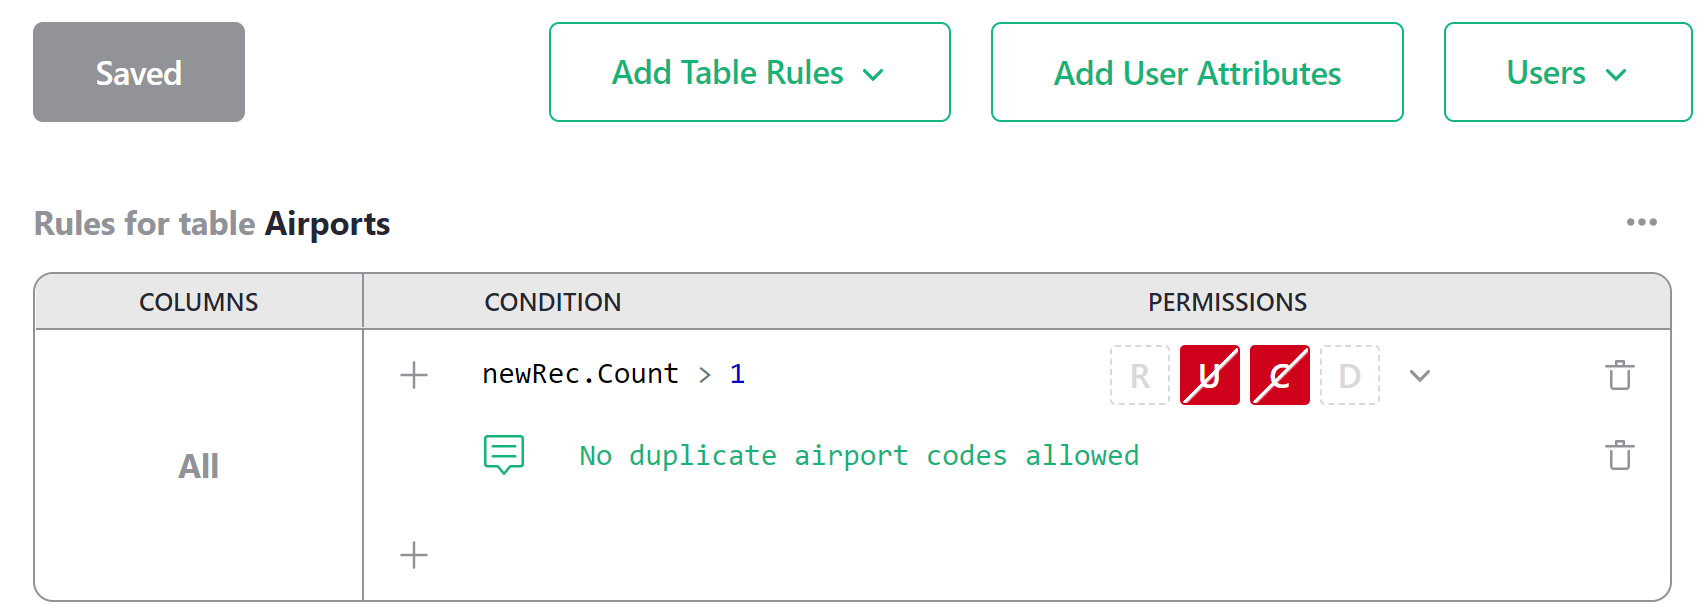Viewport: 1708px width, 612px height.
Task: Open the table options with the ellipsis icon
Action: coord(1641,222)
